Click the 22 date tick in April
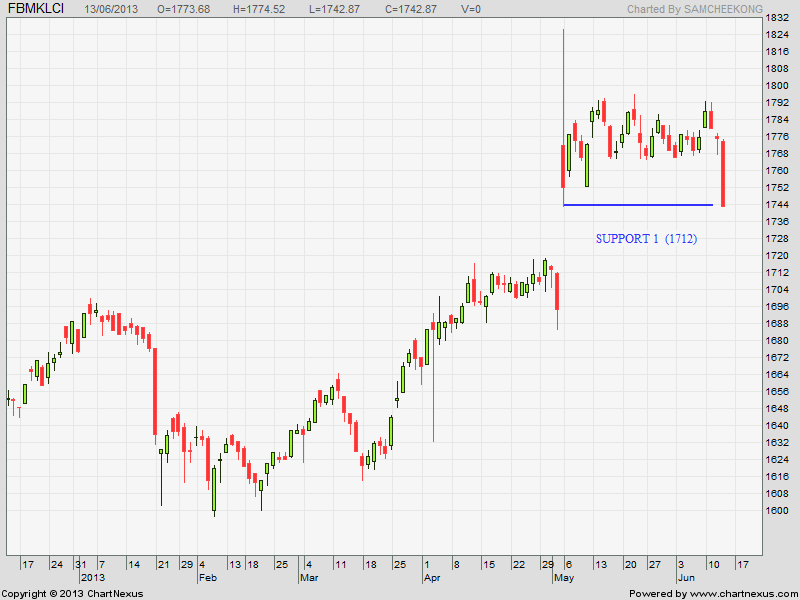This screenshot has width=800, height=600. tap(519, 565)
